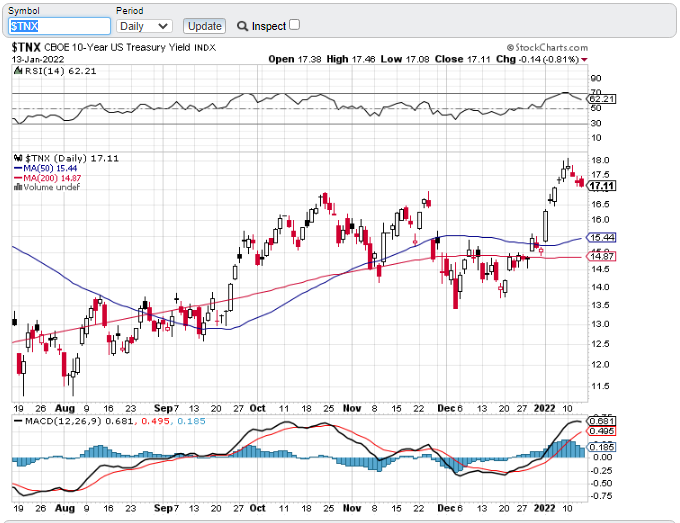This screenshot has width=680, height=523.
Task: Open the Period dropdown set to Daily
Action: pos(144,26)
